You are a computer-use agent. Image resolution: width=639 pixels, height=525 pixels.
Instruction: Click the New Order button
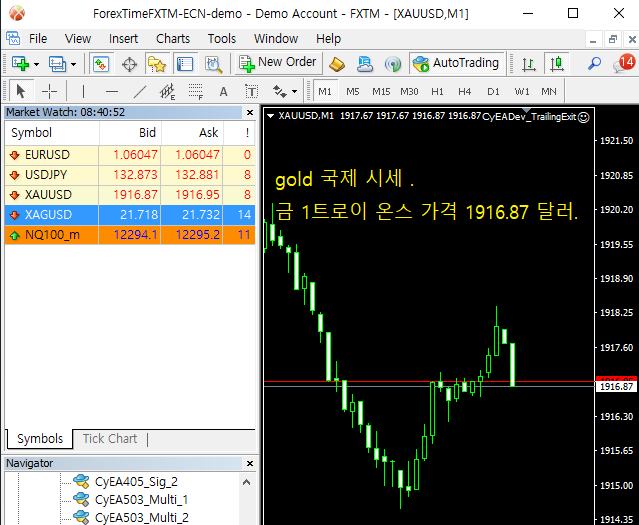tap(279, 63)
